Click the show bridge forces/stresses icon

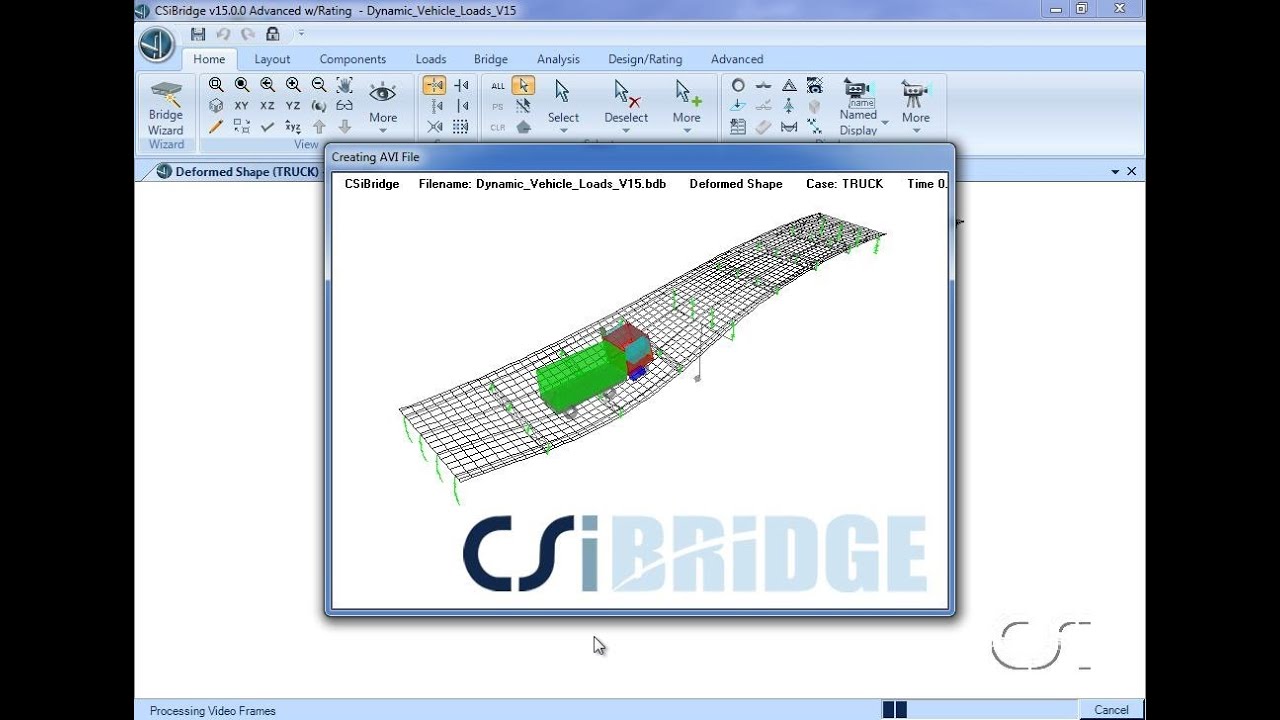pos(789,127)
